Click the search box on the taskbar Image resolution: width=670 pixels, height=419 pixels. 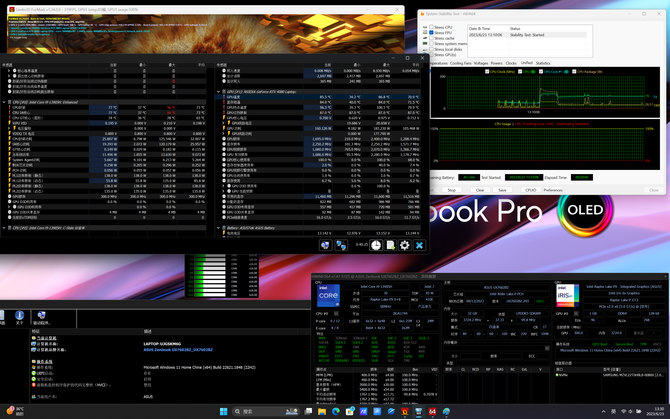pyautogui.click(x=265, y=411)
